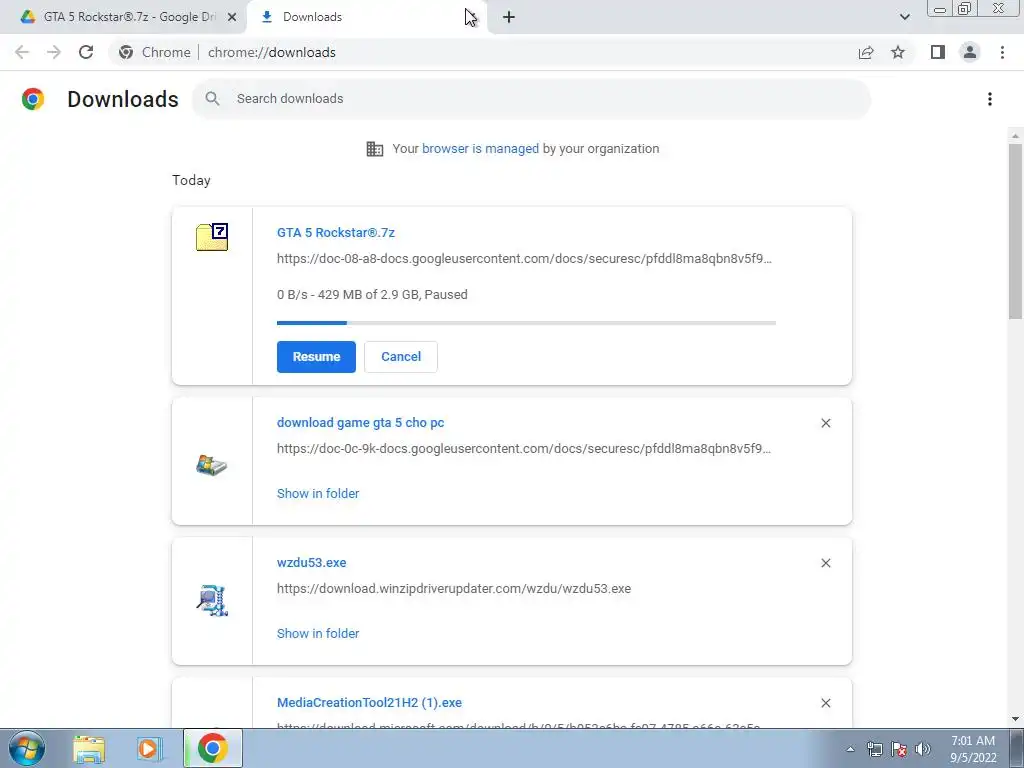
Task: Click the browser is managed link
Action: 481,148
